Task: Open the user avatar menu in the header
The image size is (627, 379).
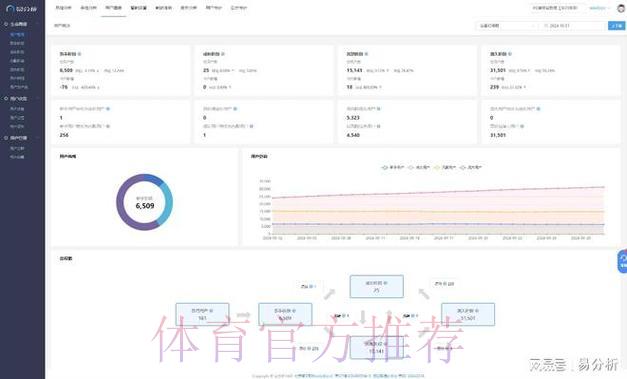Action: click(x=621, y=8)
